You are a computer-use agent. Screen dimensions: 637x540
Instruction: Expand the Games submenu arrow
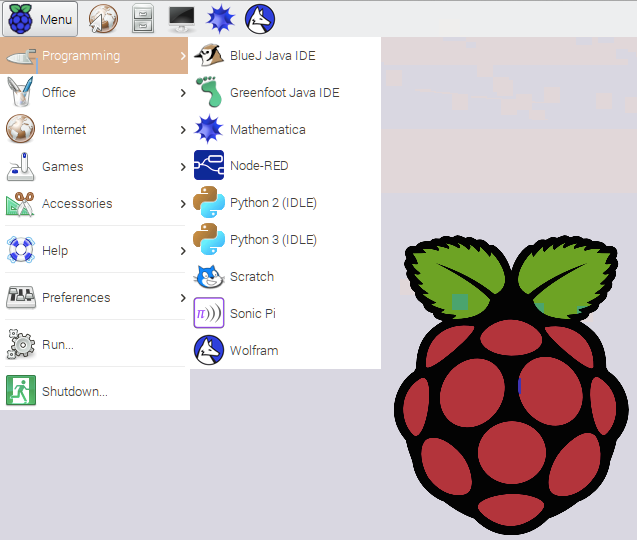coord(183,167)
